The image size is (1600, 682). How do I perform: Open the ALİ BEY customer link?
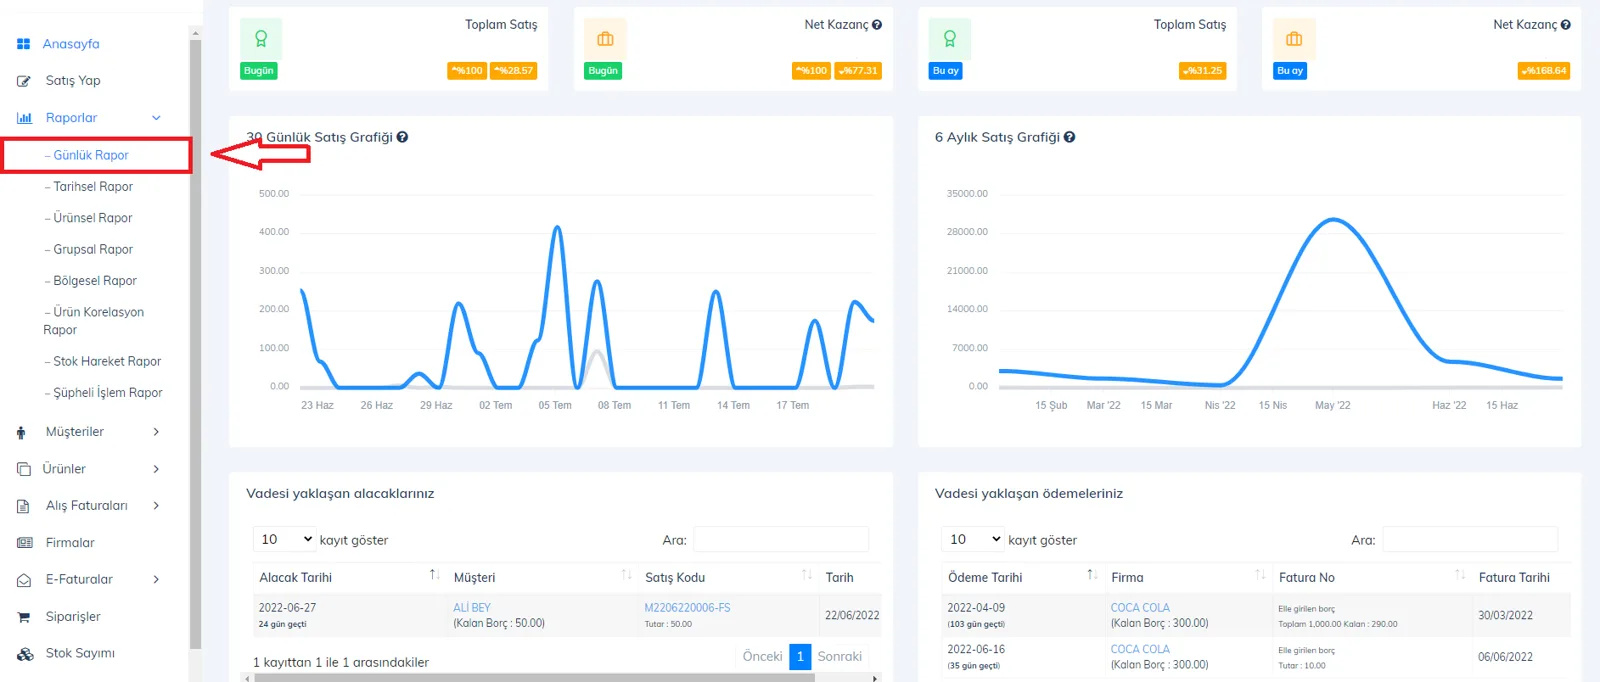click(x=472, y=608)
